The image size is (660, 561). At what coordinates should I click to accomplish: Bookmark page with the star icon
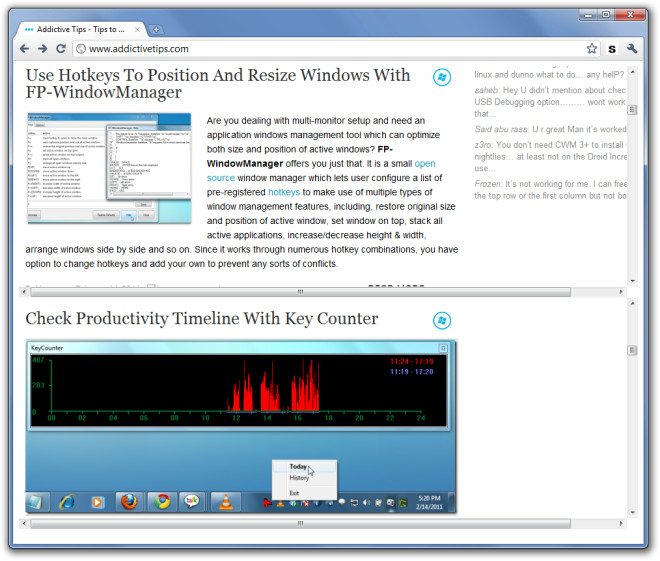[x=592, y=49]
